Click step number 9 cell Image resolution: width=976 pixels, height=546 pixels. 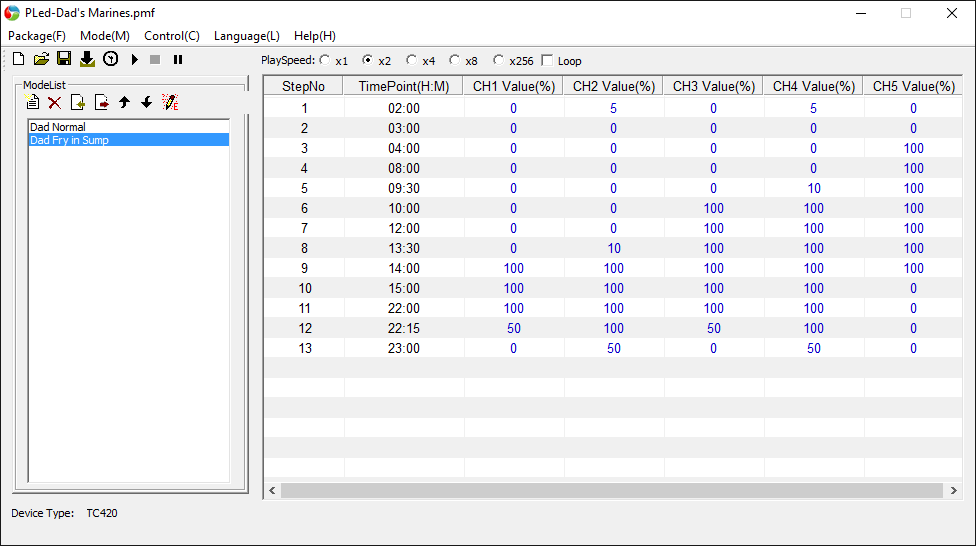tap(304, 268)
